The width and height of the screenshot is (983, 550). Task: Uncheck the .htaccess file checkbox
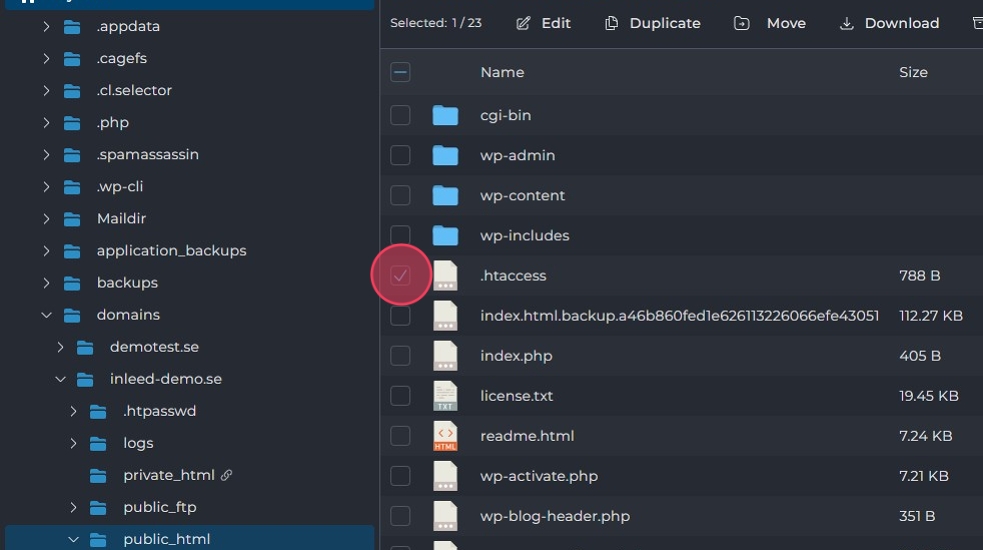pos(400,276)
